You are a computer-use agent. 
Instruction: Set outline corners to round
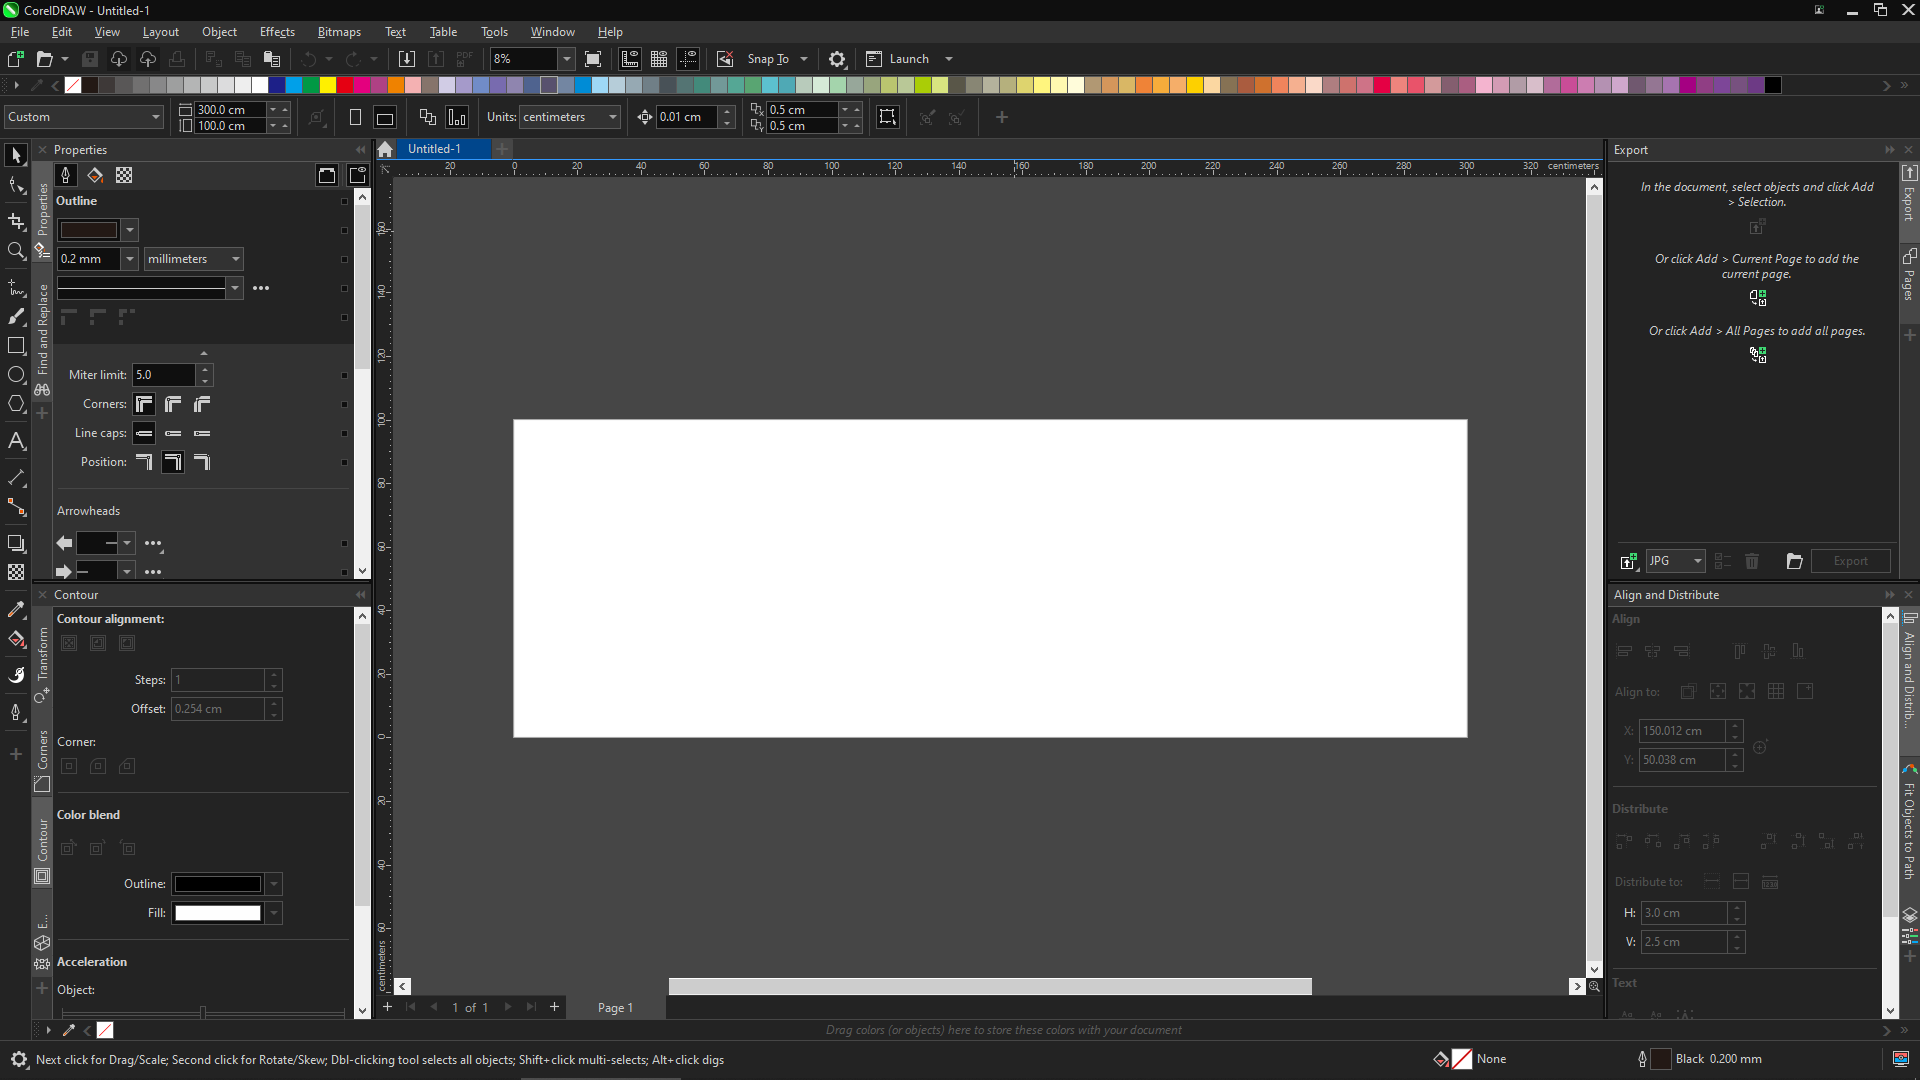(173, 404)
